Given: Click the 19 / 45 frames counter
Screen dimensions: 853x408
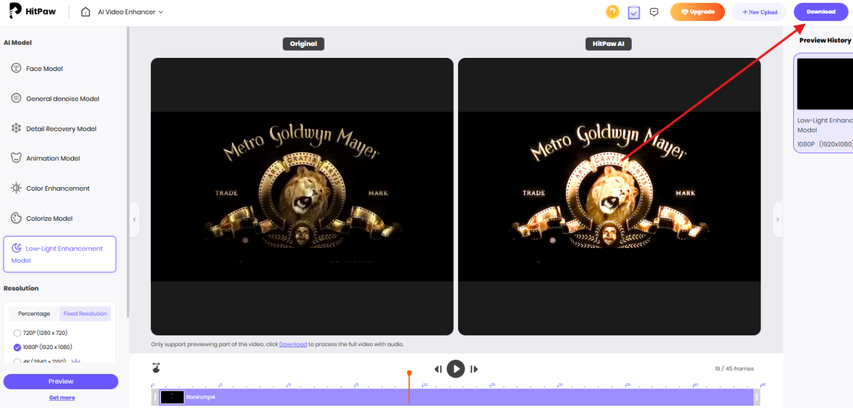Looking at the screenshot, I should [x=734, y=369].
